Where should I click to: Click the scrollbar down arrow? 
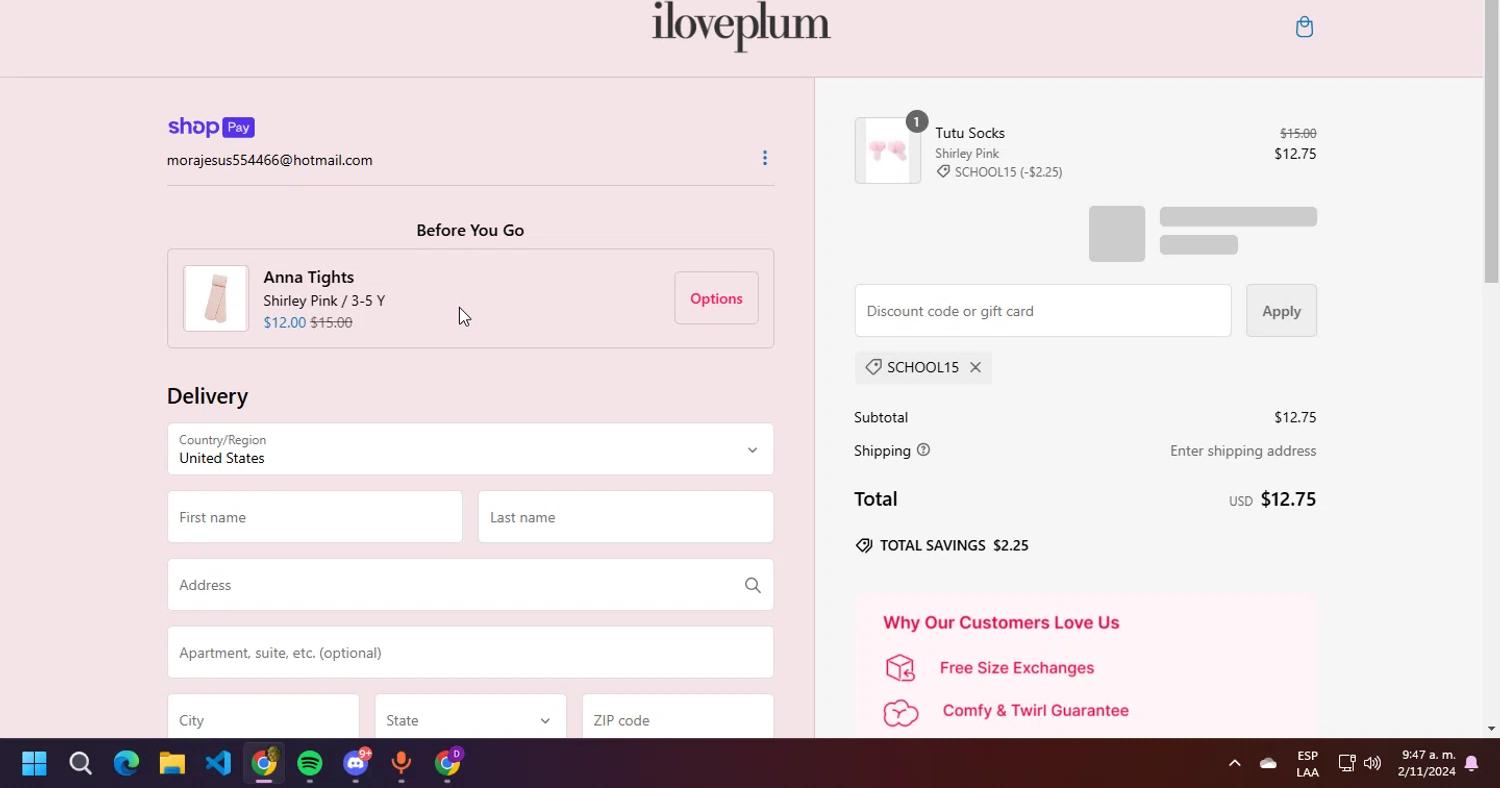pos(1491,729)
